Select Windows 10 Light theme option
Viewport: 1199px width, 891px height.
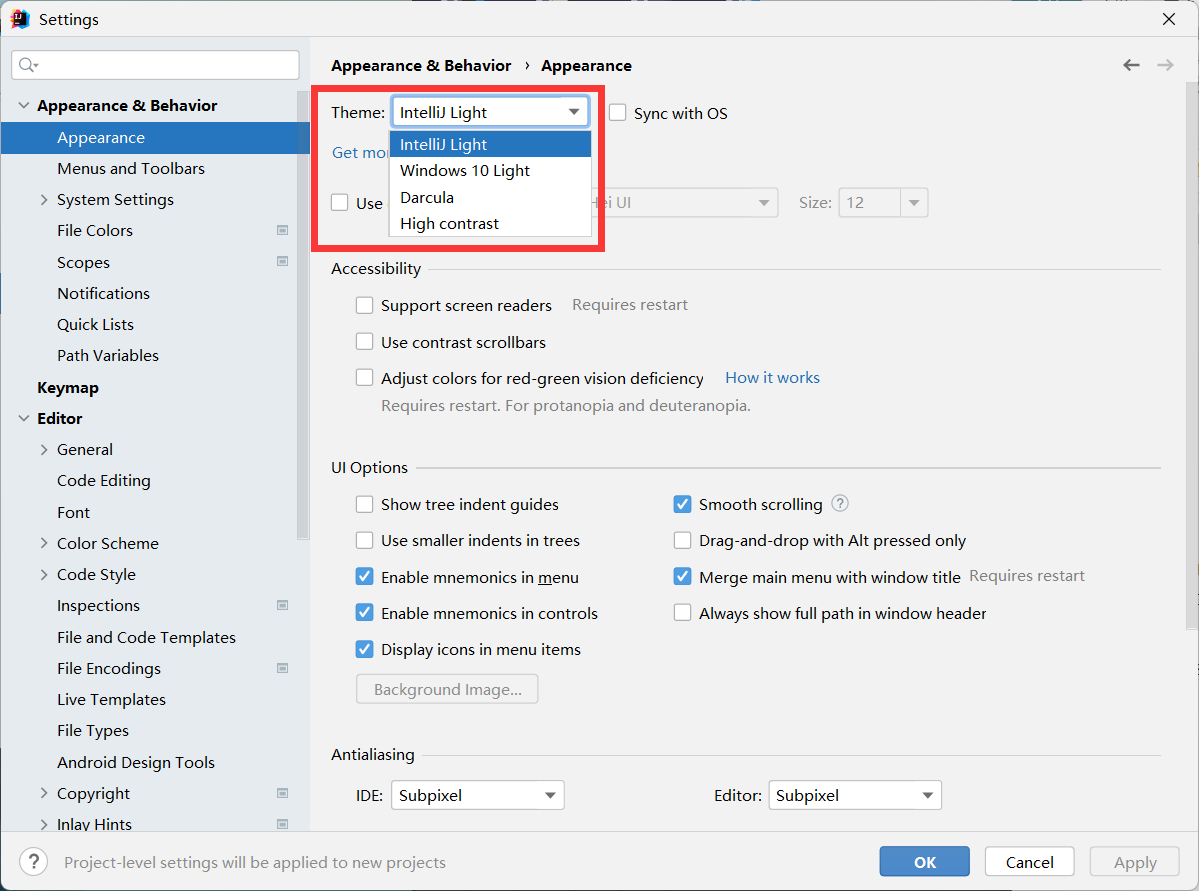(x=490, y=171)
